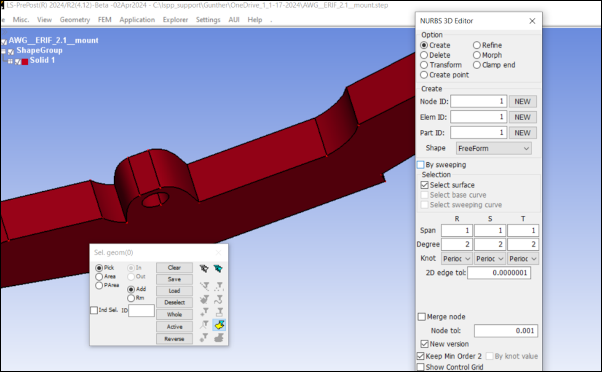Click the teal arrow pick icon
This screenshot has height=372, width=602.
[218, 268]
